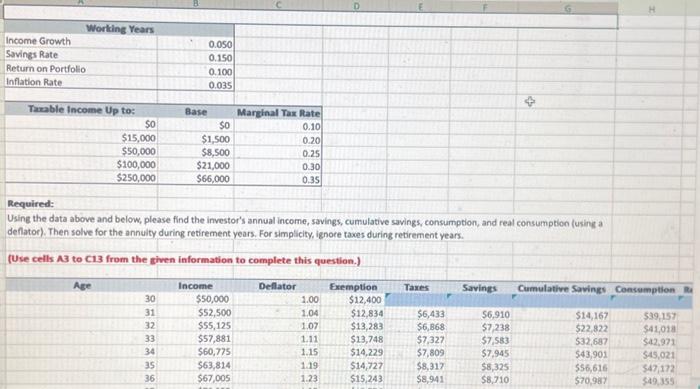Click the Marginal Tax Rate header
Viewport: 700px width, 389px height.
278,113
